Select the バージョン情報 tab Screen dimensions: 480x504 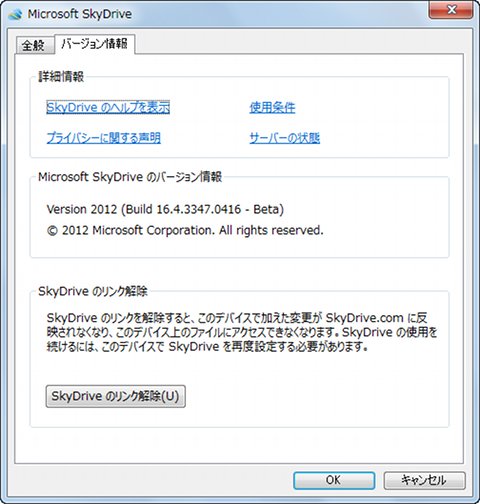point(95,44)
